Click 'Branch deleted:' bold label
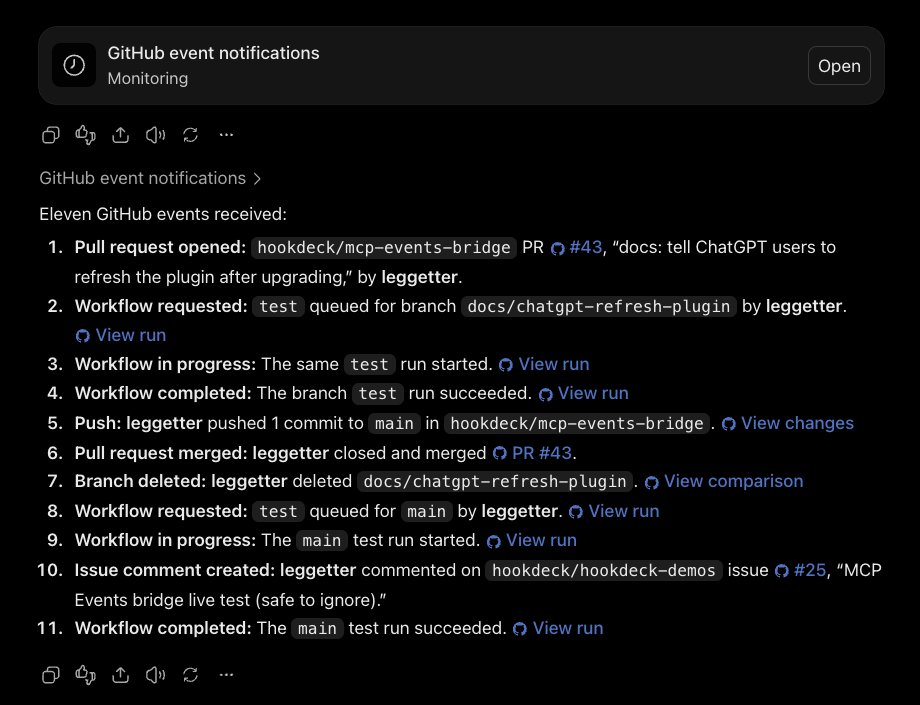Screen dimensions: 920x705 (140, 482)
